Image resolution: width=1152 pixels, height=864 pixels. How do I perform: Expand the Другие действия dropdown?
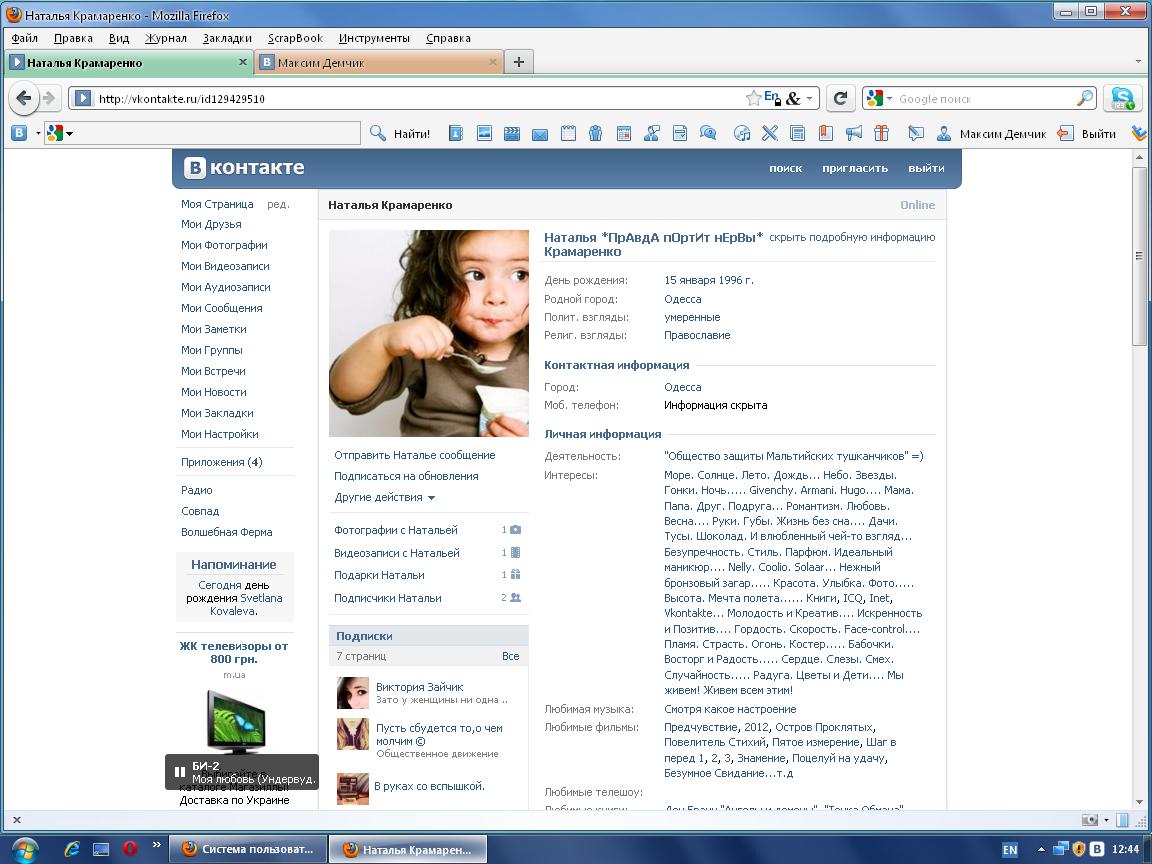click(x=385, y=497)
